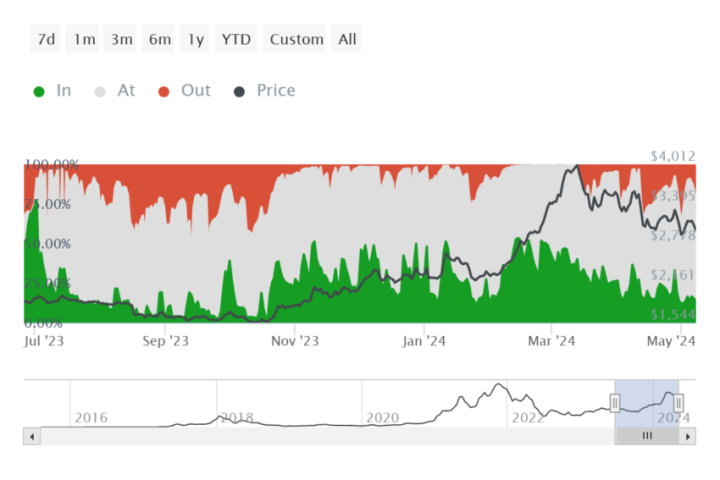The image size is (720, 480).
Task: Toggle the gray At series dot
Action: click(x=100, y=92)
